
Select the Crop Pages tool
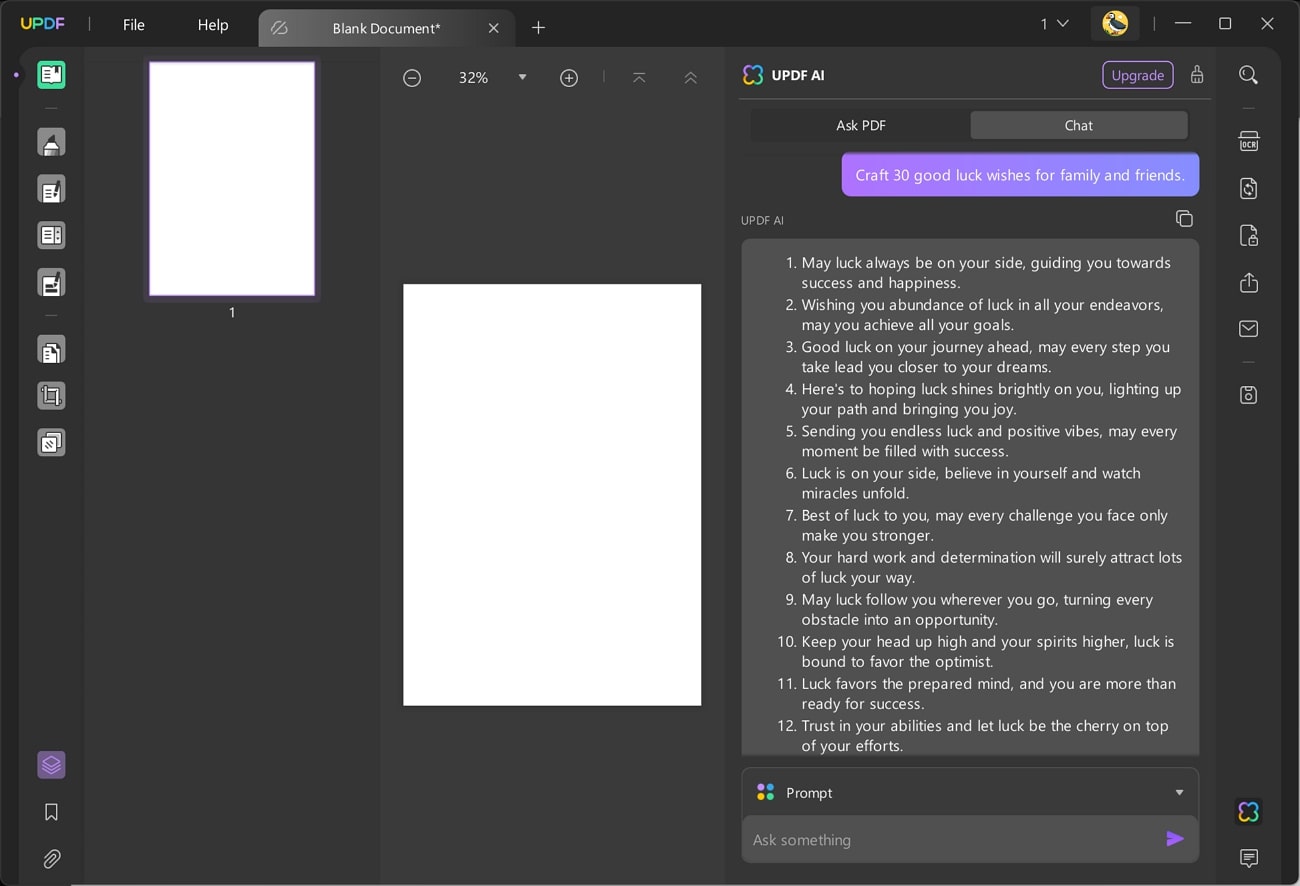51,396
